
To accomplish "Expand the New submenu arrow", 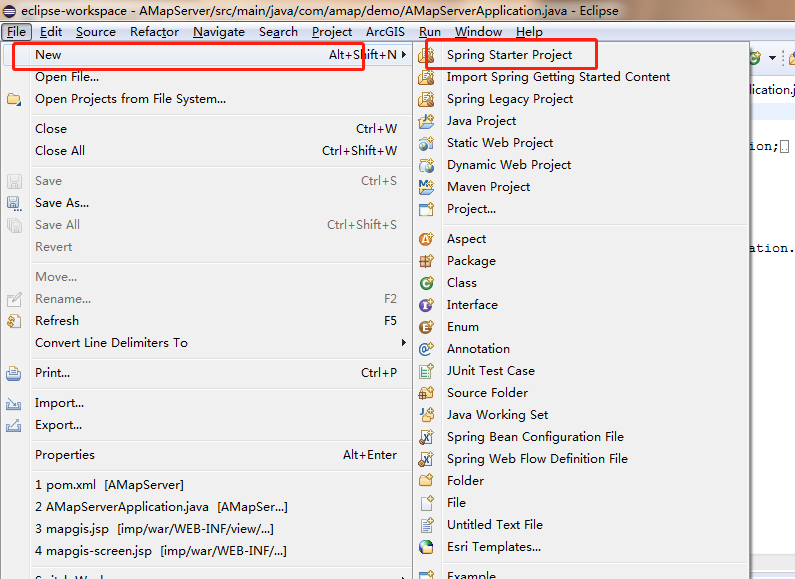I will coord(404,54).
